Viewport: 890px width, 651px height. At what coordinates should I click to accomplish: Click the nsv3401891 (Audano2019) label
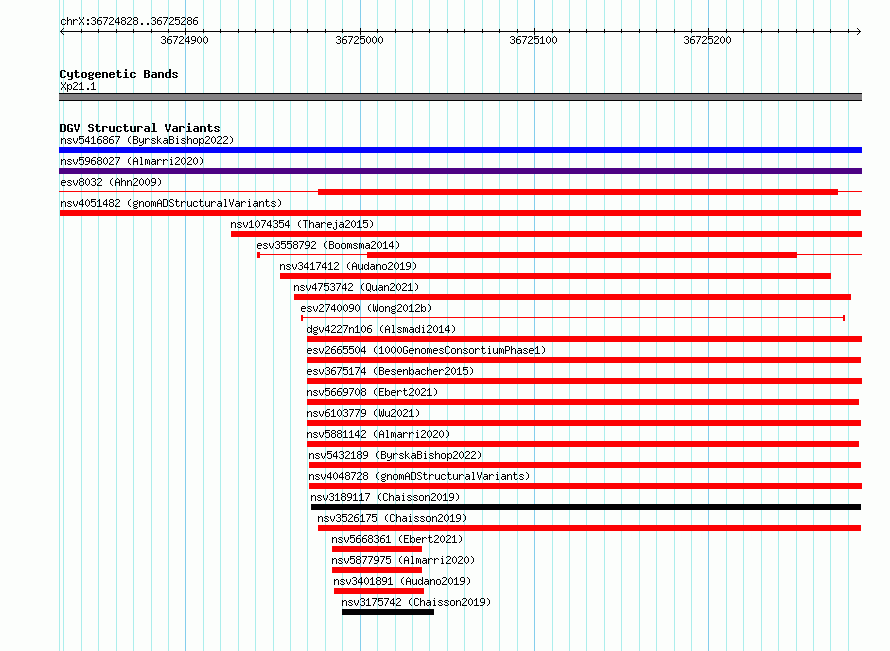402,581
